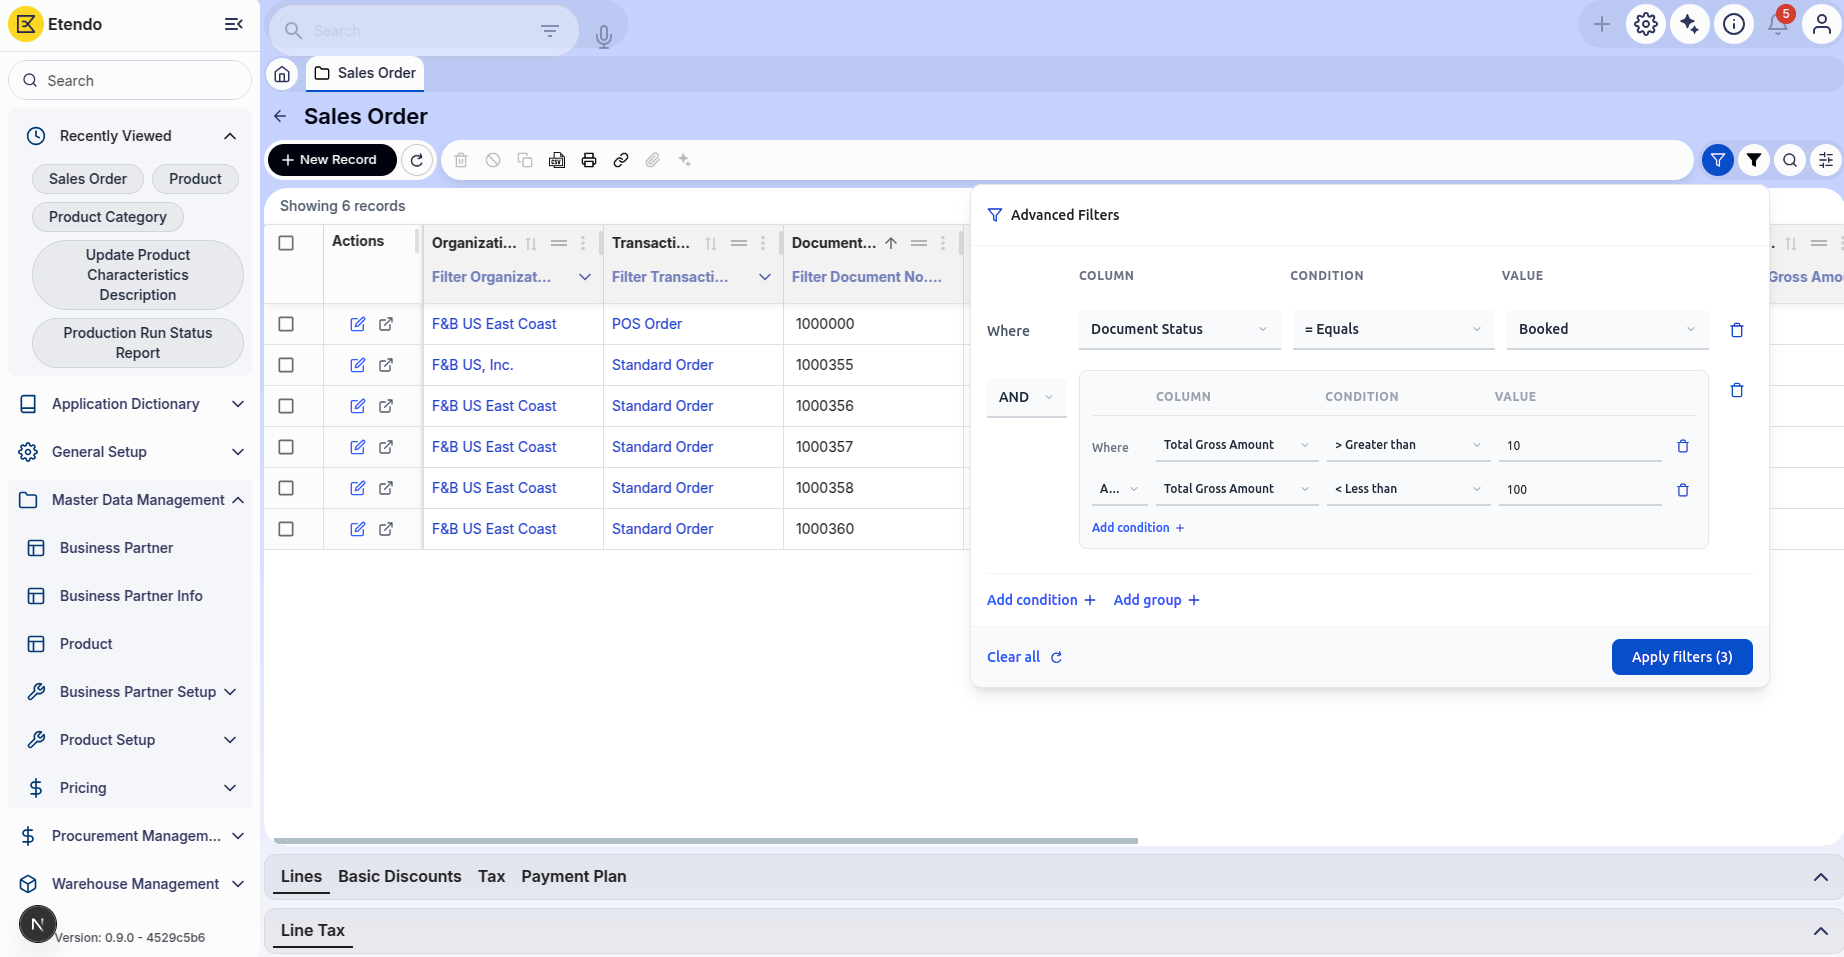Open the Booked value dropdown
This screenshot has width=1844, height=957.
pyautogui.click(x=1606, y=329)
